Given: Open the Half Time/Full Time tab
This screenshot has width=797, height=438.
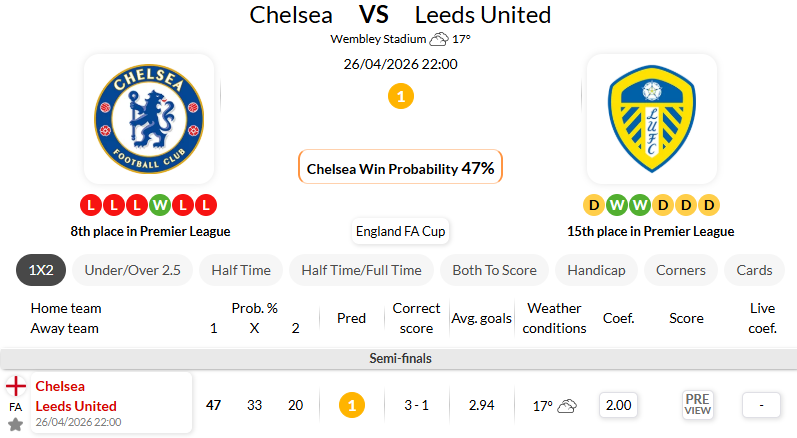Looking at the screenshot, I should (361, 270).
